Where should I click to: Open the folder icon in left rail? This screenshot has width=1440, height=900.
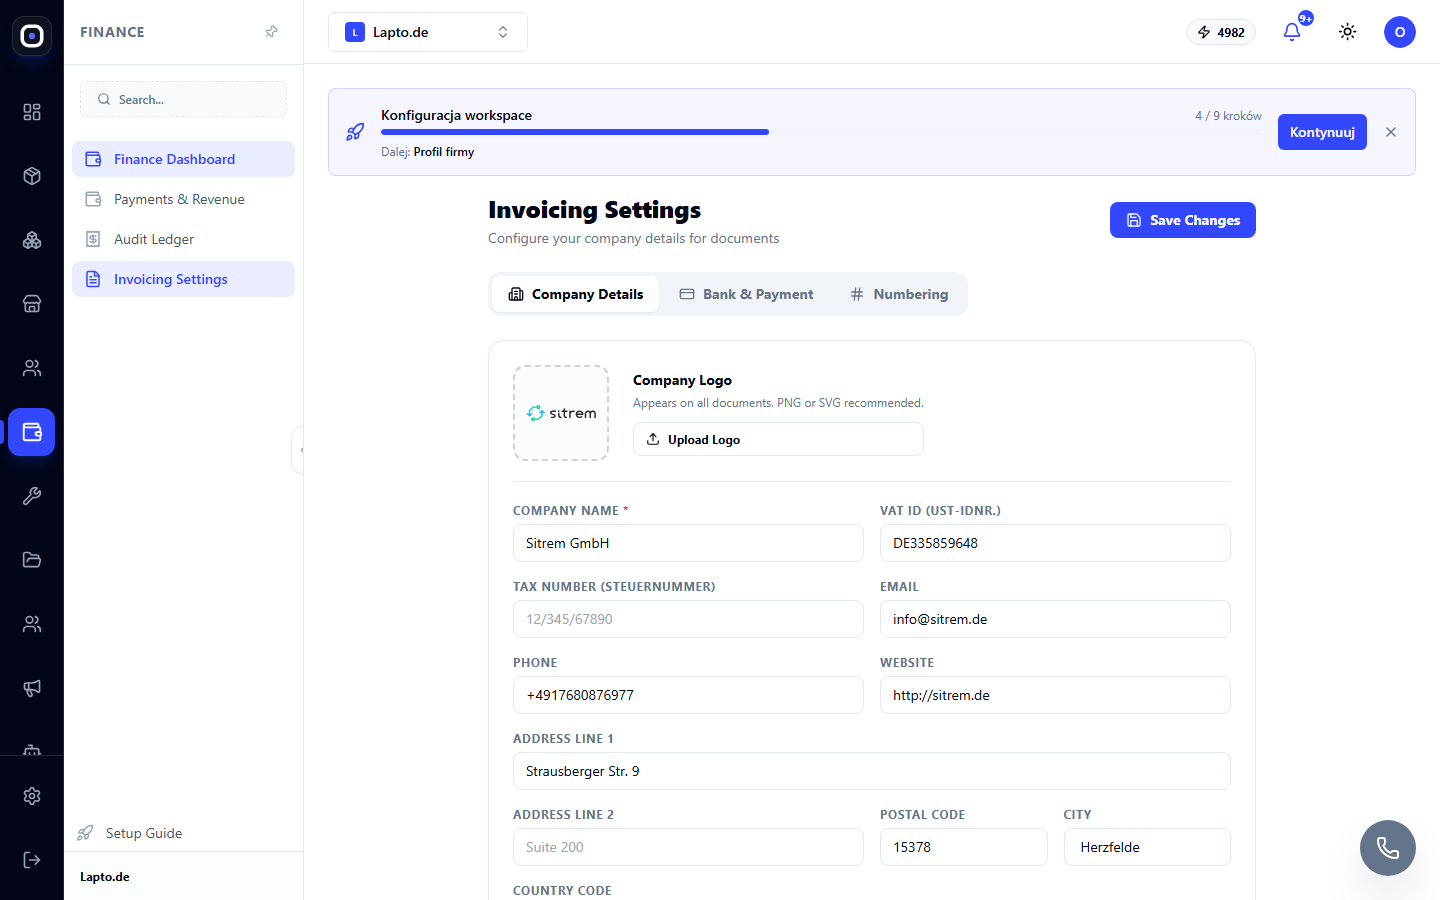(x=32, y=560)
